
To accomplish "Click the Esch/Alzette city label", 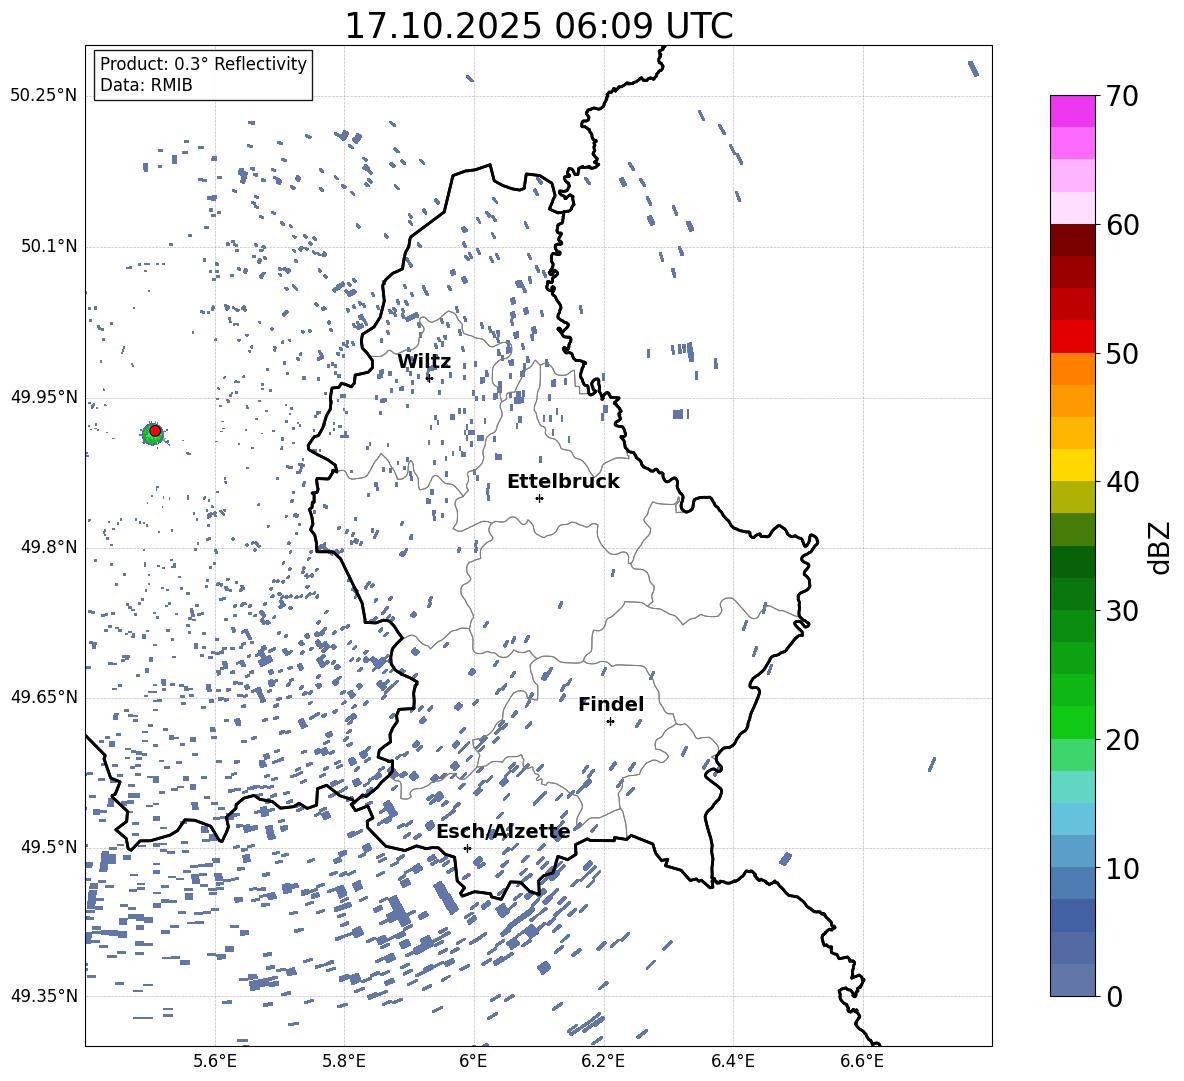I will (503, 832).
